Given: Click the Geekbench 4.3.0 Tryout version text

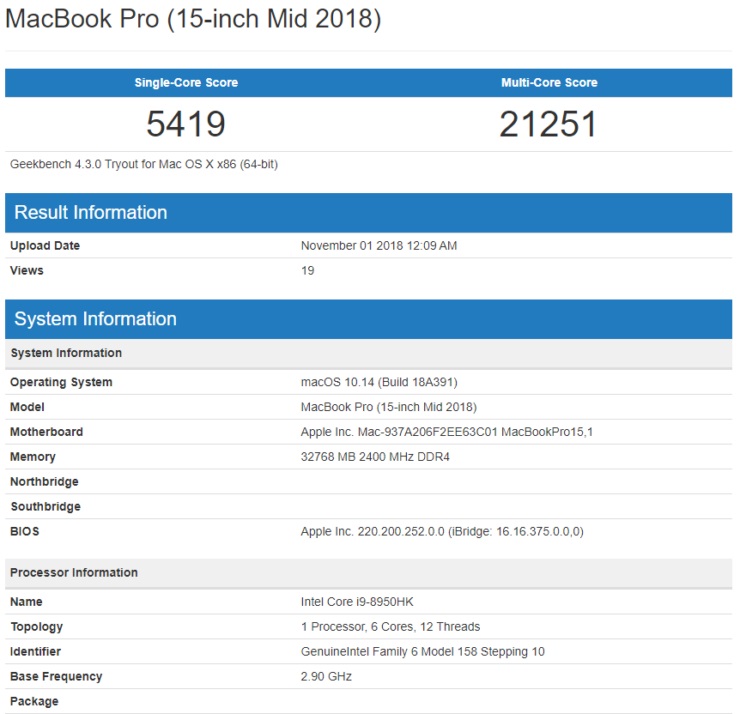Looking at the screenshot, I should click(144, 164).
